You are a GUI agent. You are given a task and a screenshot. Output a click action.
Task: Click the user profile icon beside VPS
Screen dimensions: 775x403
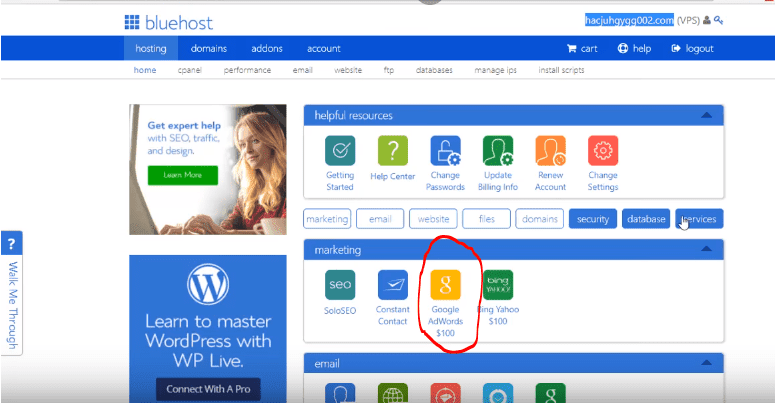[x=707, y=20]
